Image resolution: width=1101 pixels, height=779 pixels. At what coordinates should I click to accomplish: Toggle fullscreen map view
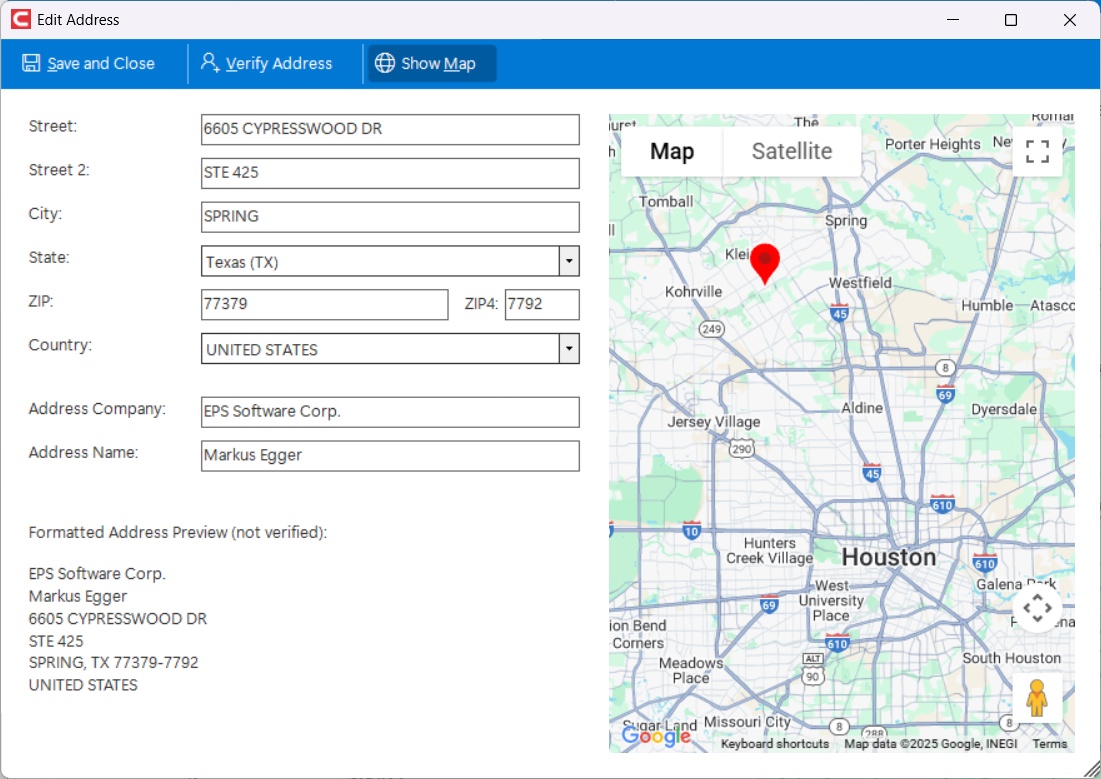click(x=1037, y=151)
